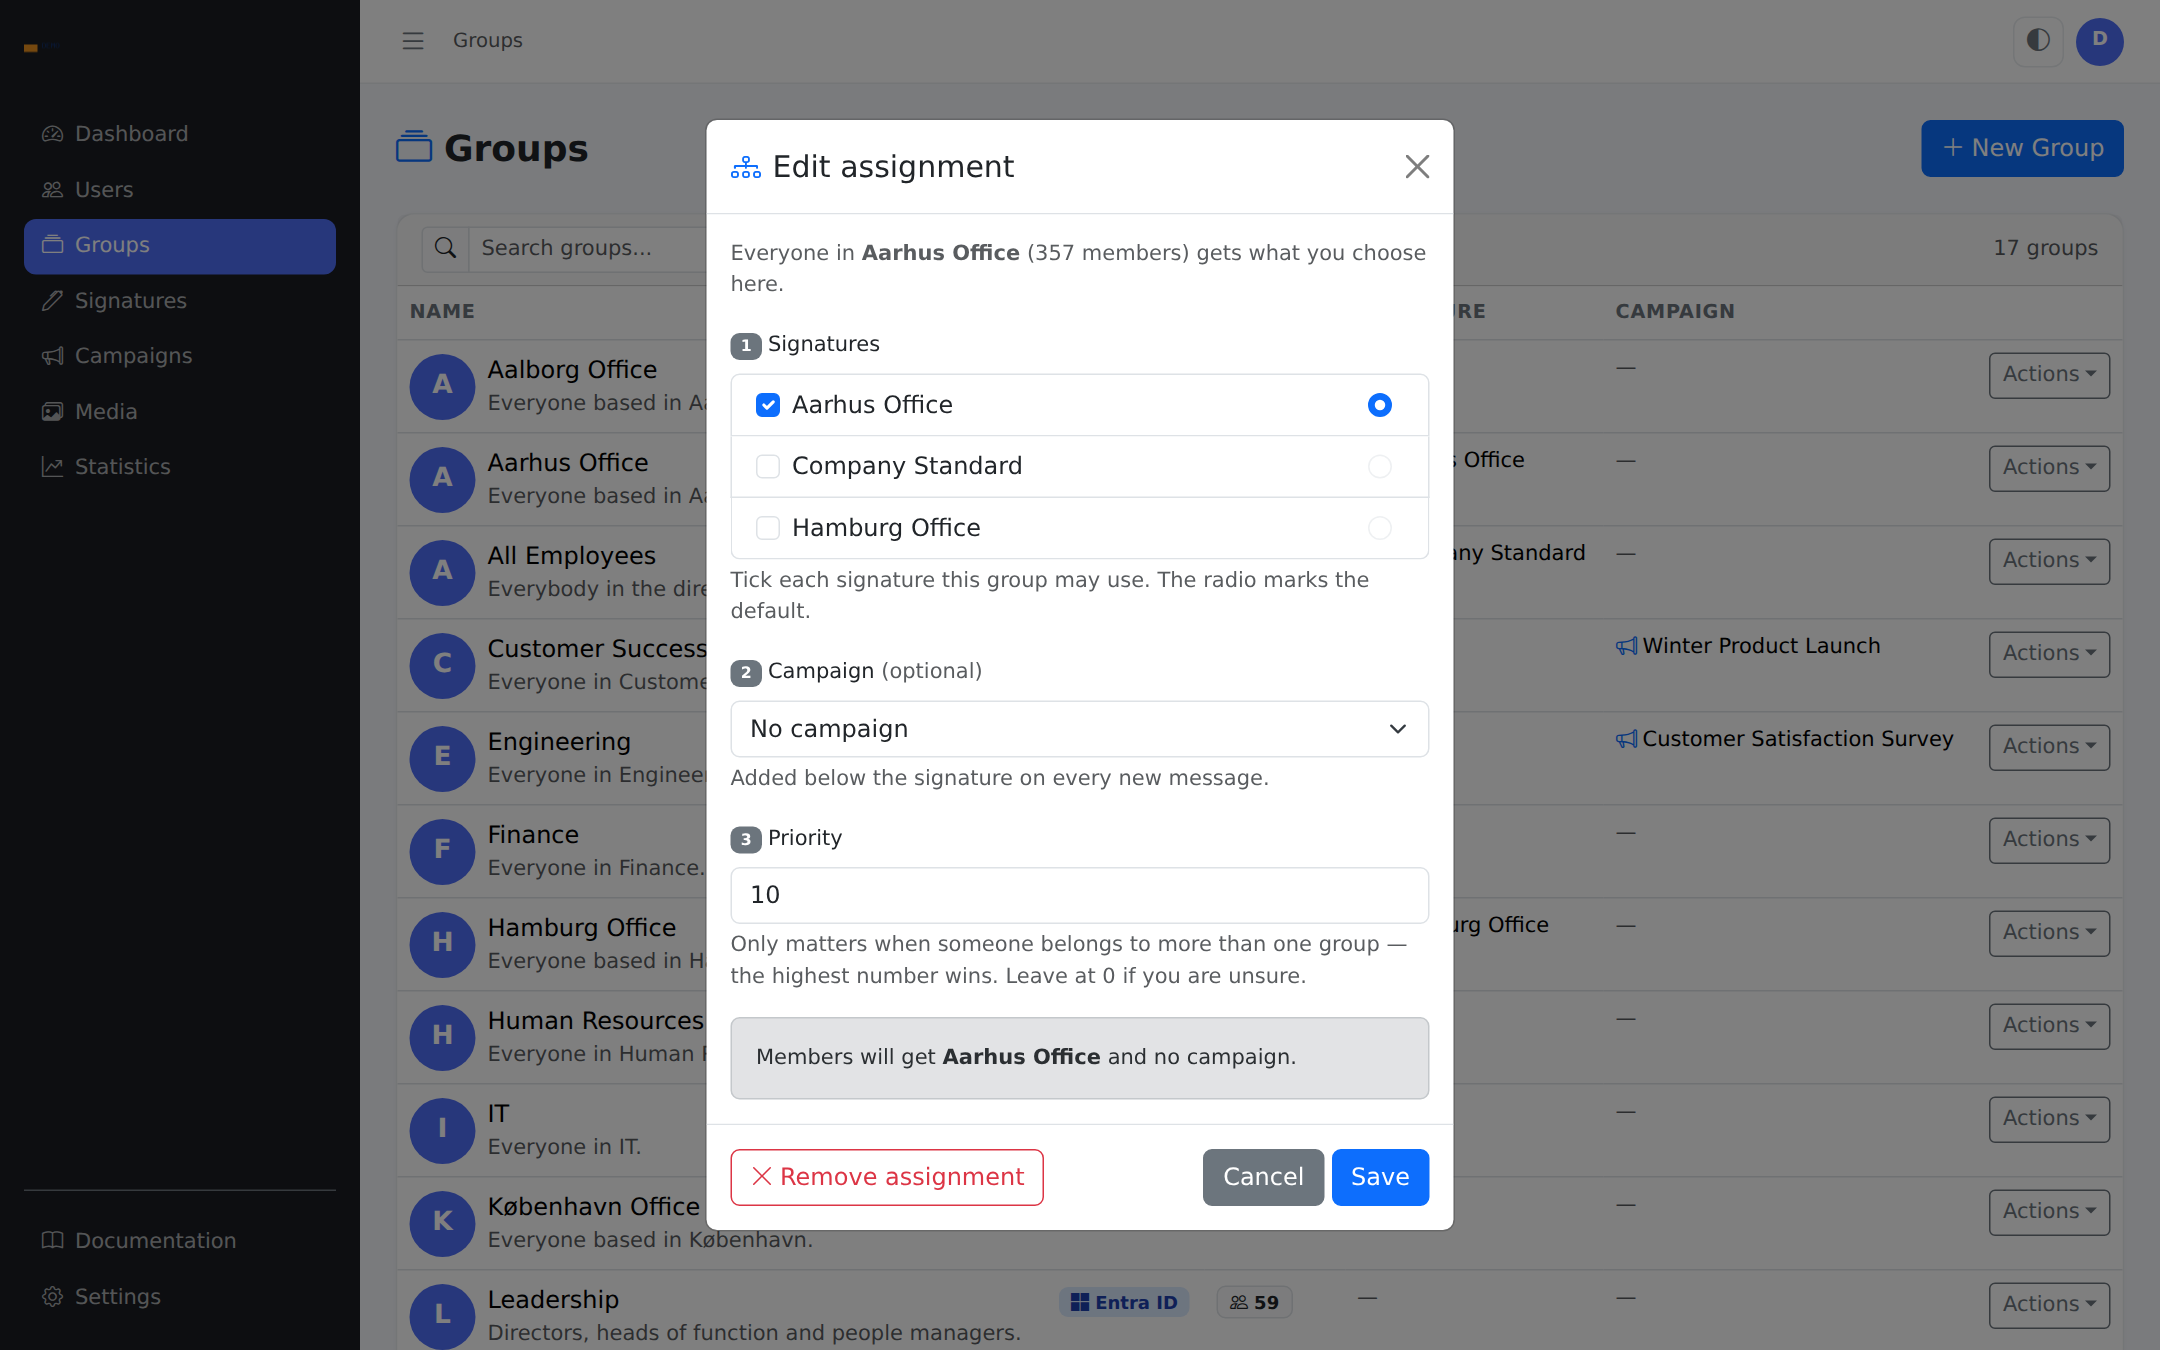Click the Statistics chart icon
The height and width of the screenshot is (1350, 2160).
coord(52,467)
